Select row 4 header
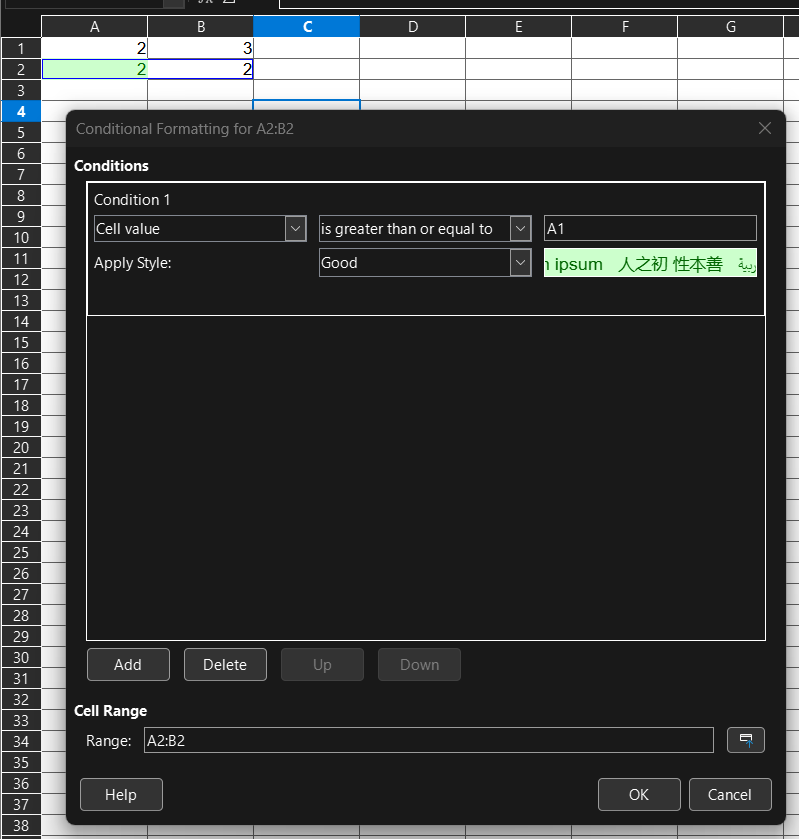The height and width of the screenshot is (839, 799). pos(21,111)
